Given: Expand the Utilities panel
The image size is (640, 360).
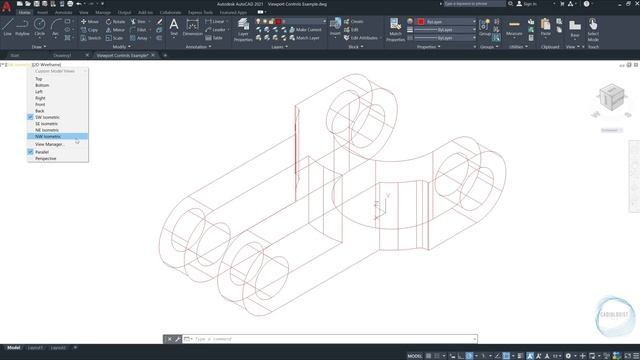Looking at the screenshot, I should click(518, 47).
